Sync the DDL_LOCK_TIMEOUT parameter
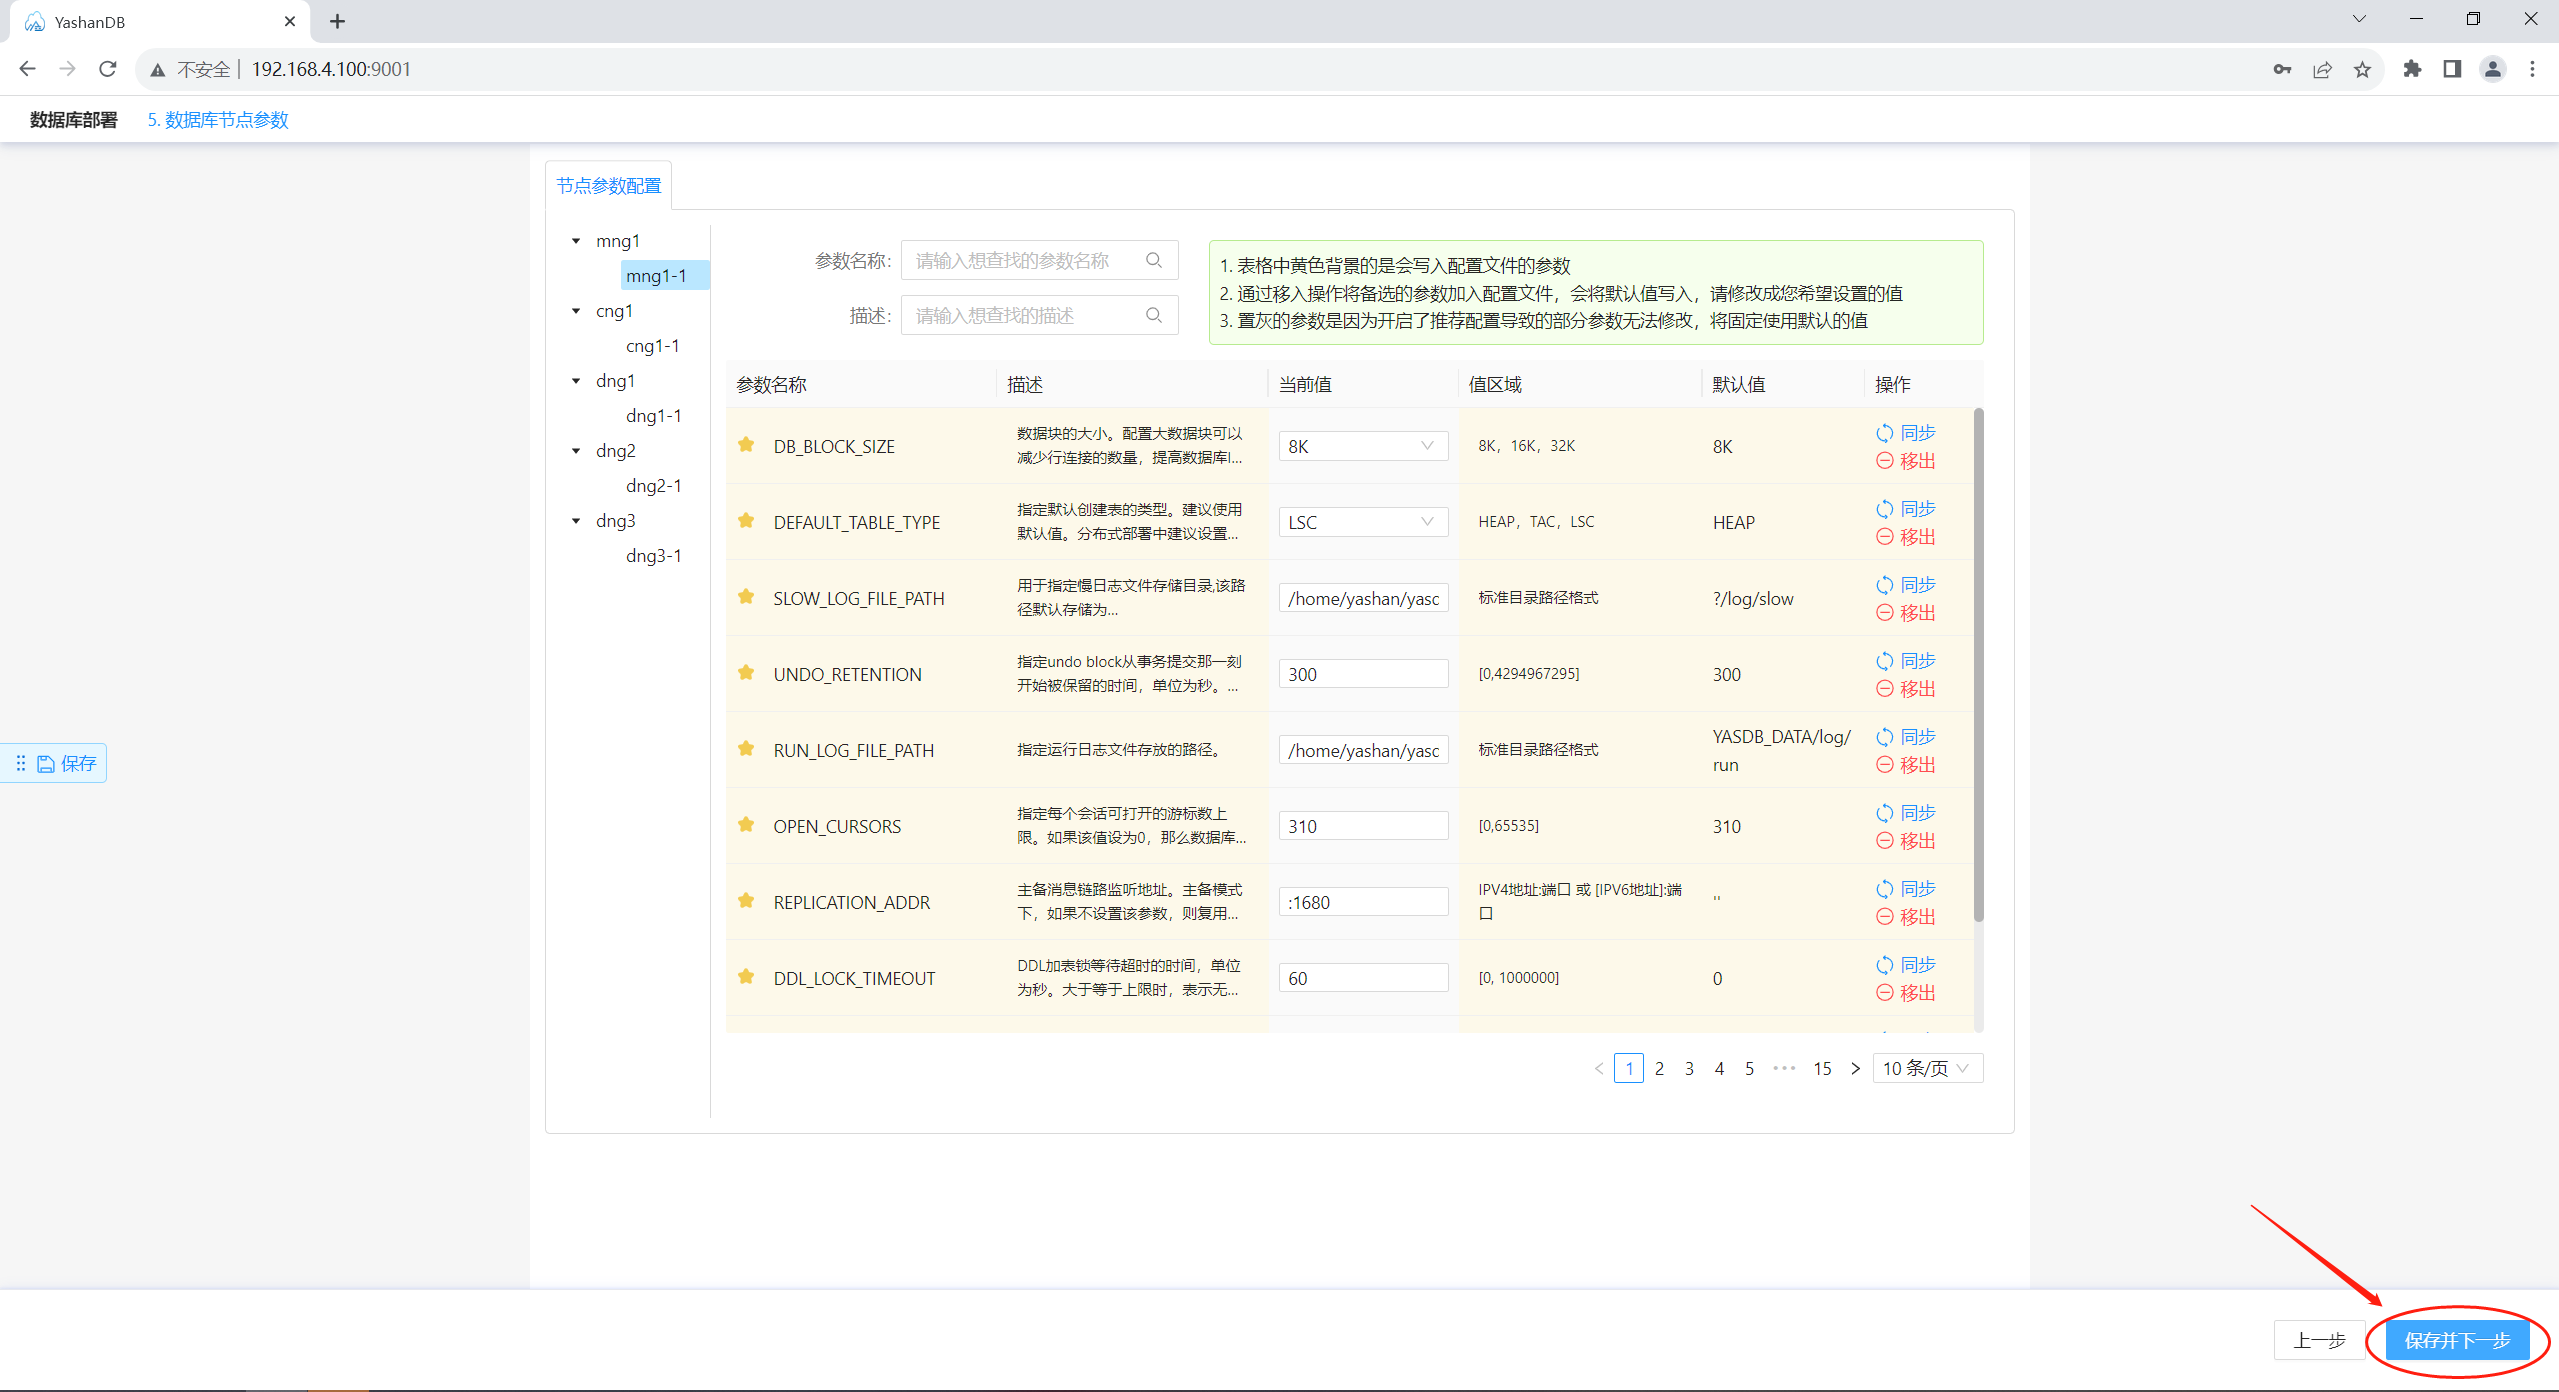This screenshot has width=2559, height=1392. 1906,965
